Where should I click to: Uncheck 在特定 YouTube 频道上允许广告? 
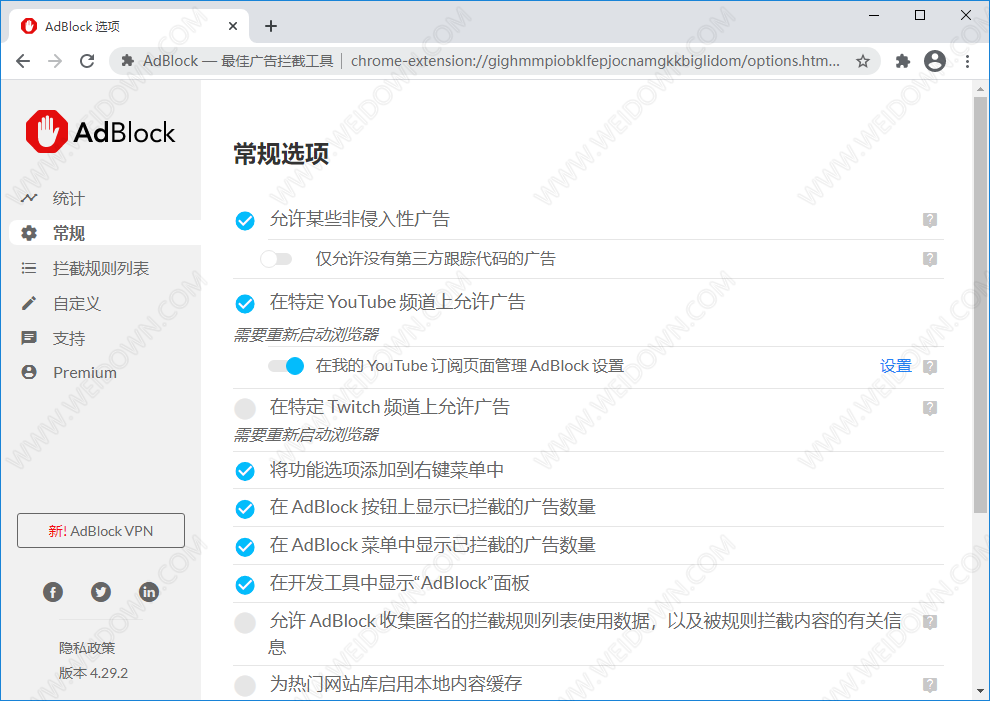point(245,304)
